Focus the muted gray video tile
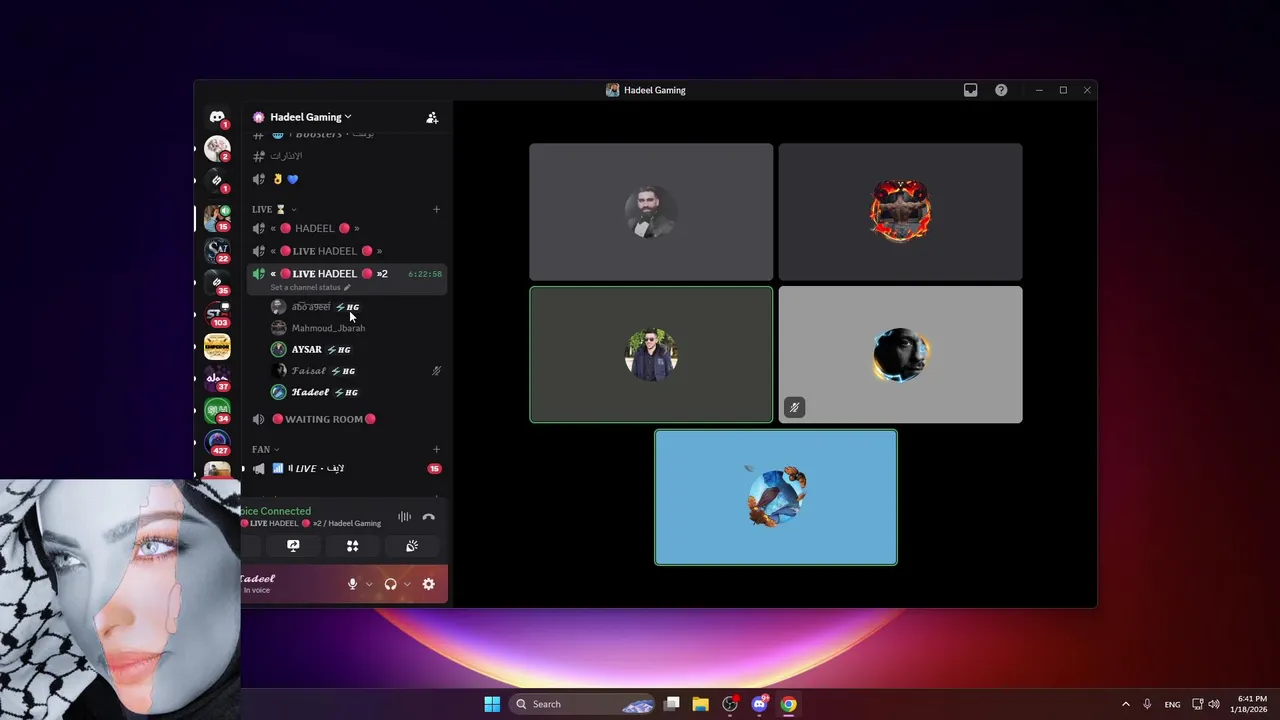The image size is (1280, 720). pyautogui.click(x=900, y=354)
